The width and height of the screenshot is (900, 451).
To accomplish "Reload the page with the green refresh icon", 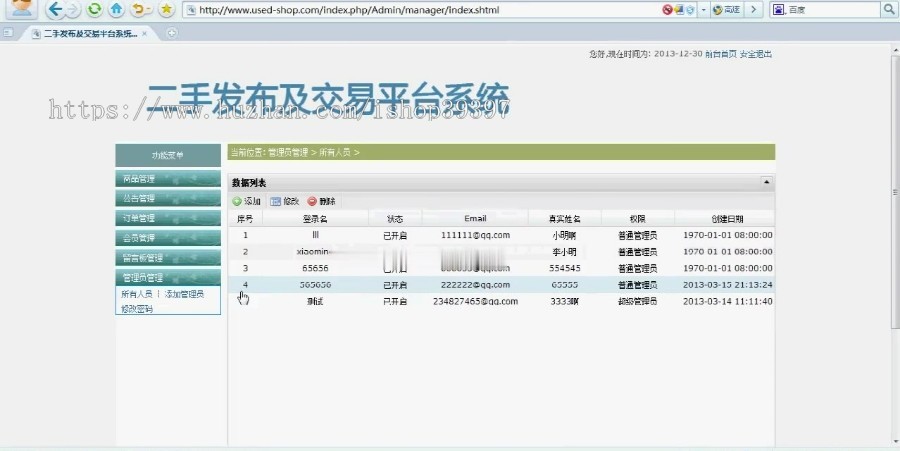I will [x=95, y=9].
